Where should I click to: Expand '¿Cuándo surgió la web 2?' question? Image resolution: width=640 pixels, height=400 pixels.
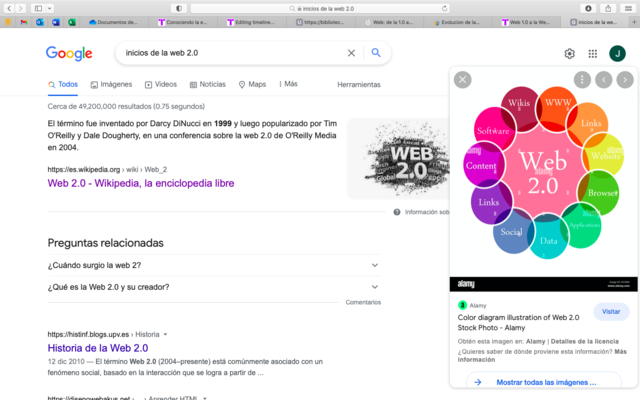(x=214, y=265)
